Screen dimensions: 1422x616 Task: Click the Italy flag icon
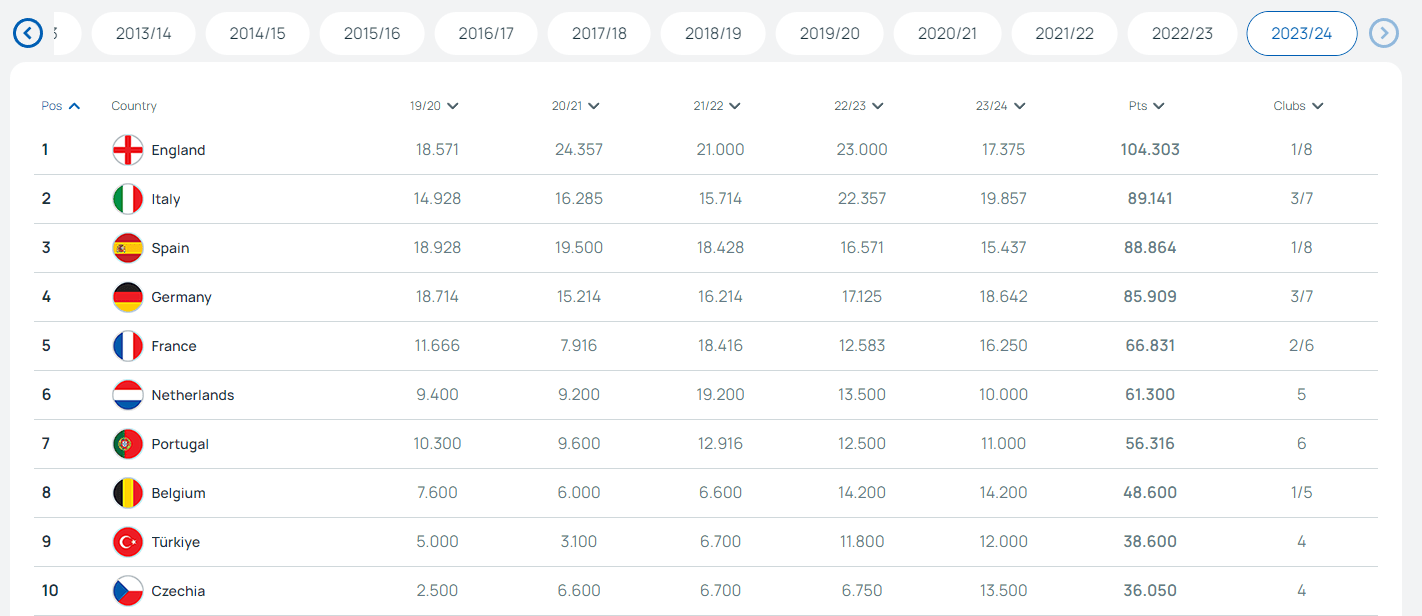128,199
